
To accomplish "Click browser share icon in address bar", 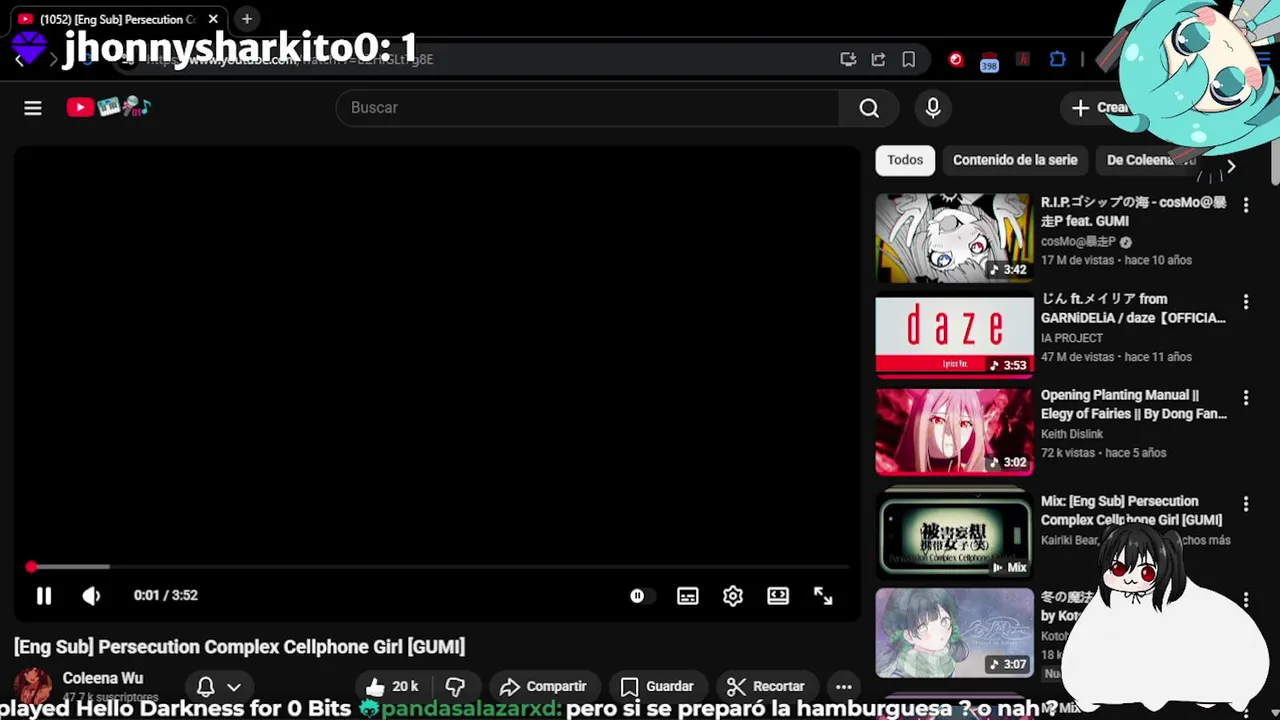I will (x=878, y=59).
